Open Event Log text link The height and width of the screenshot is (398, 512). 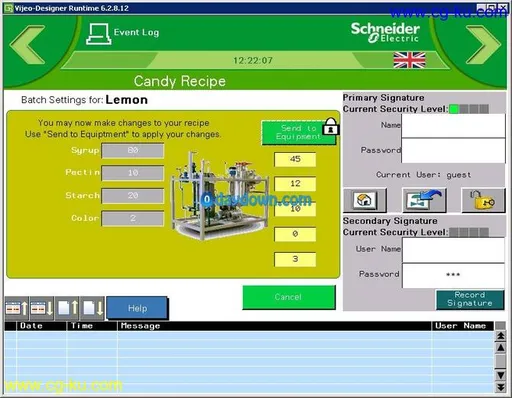point(136,32)
